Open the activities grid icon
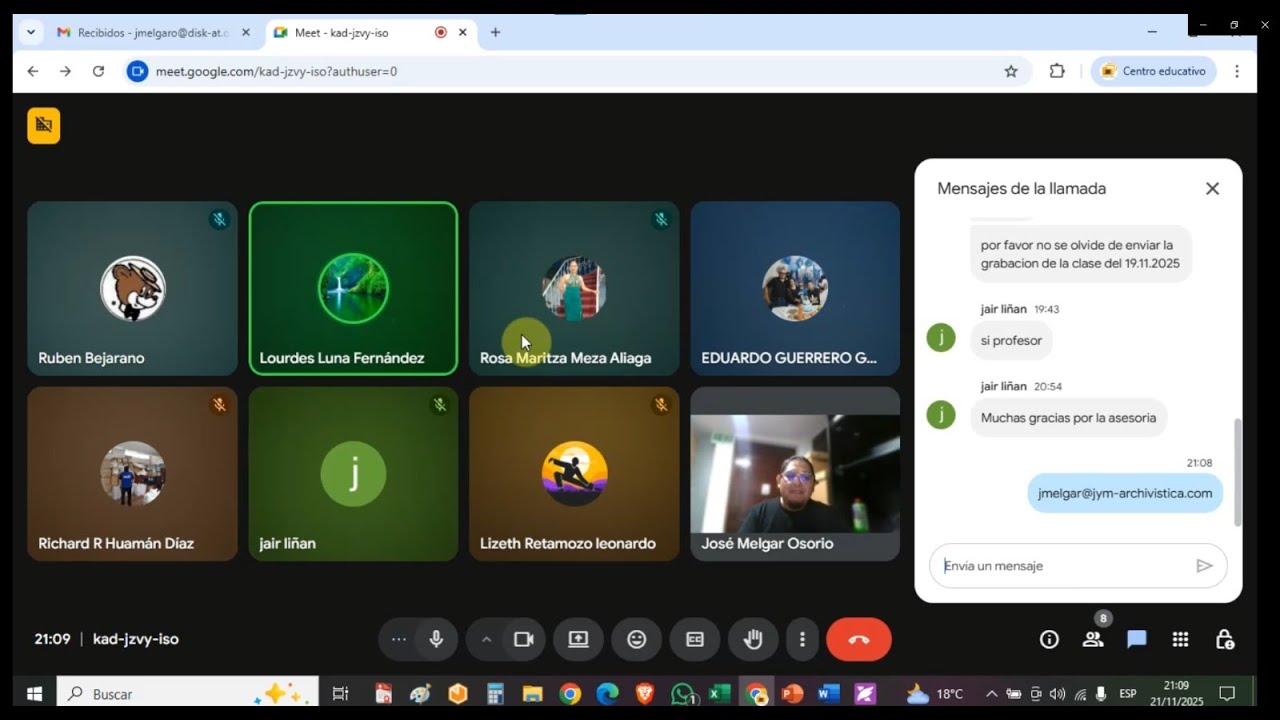This screenshot has height=720, width=1280. tap(1181, 640)
